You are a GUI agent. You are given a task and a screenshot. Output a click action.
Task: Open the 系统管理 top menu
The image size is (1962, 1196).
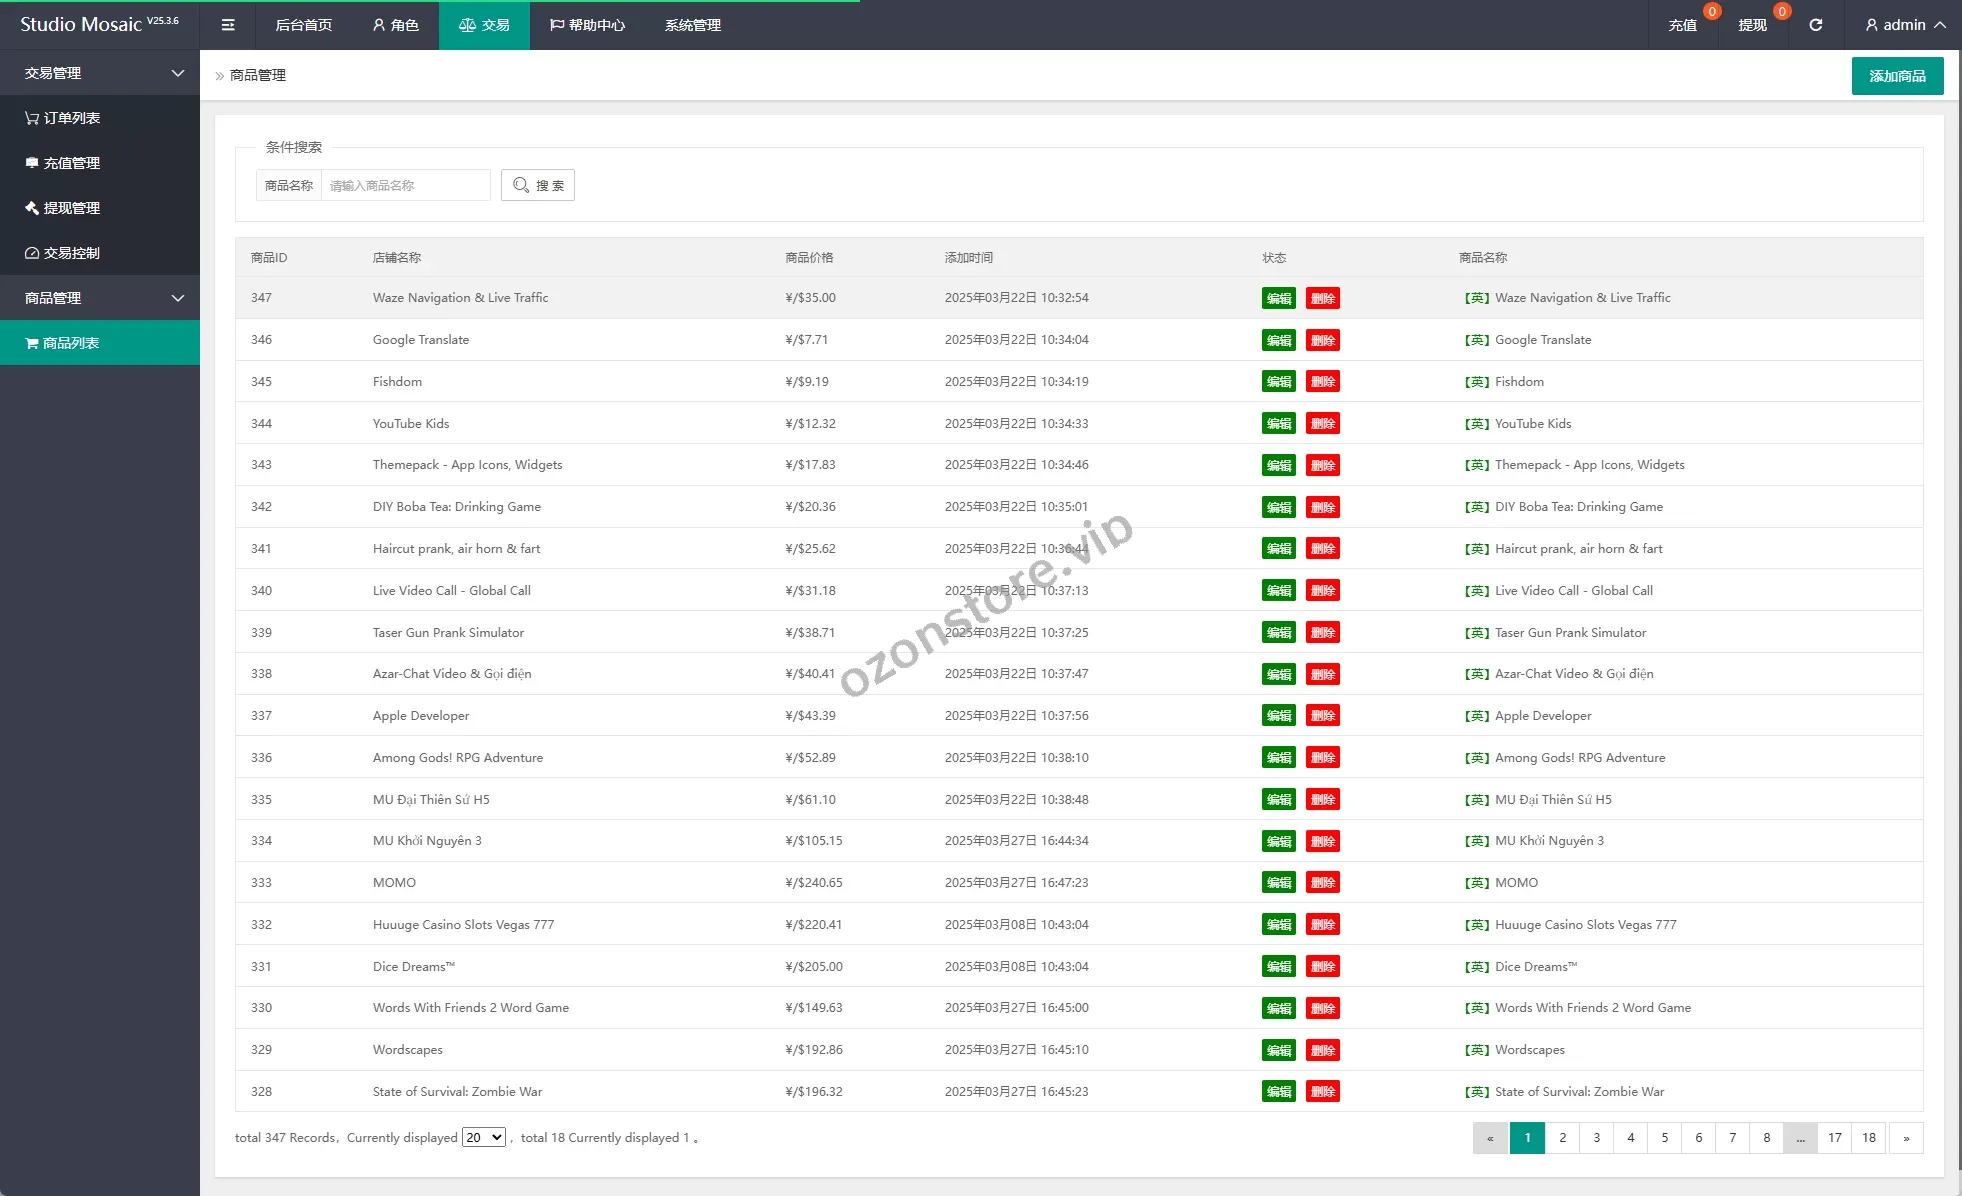692,25
